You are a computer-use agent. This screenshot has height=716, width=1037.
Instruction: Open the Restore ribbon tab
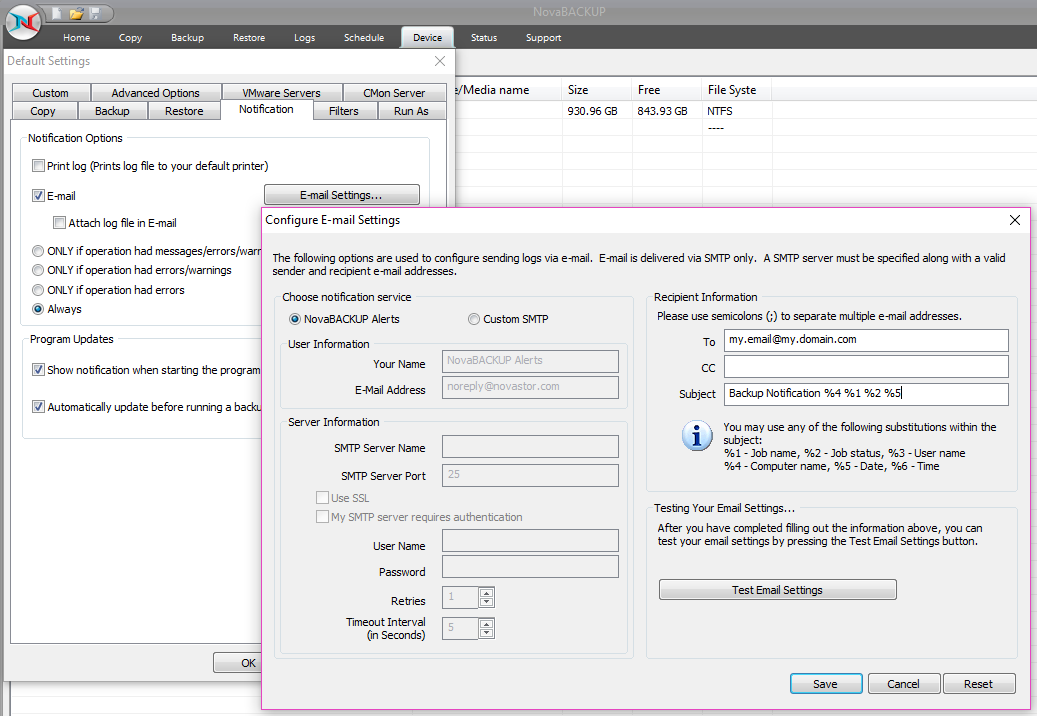coord(249,38)
